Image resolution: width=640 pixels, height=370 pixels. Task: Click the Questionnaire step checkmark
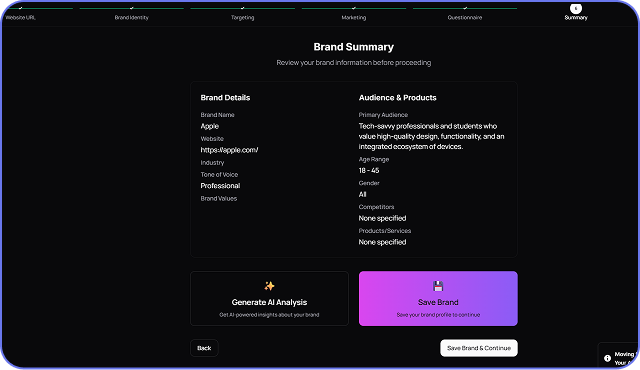[x=465, y=8]
